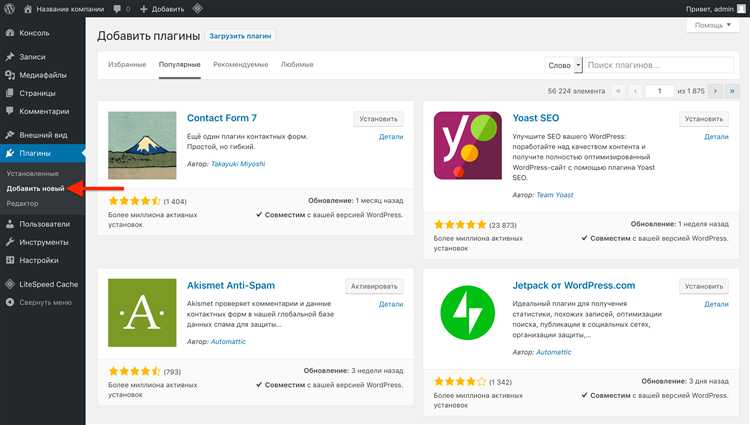Click the plus icon for Добавить
This screenshot has width=750, height=425.
click(x=143, y=9)
